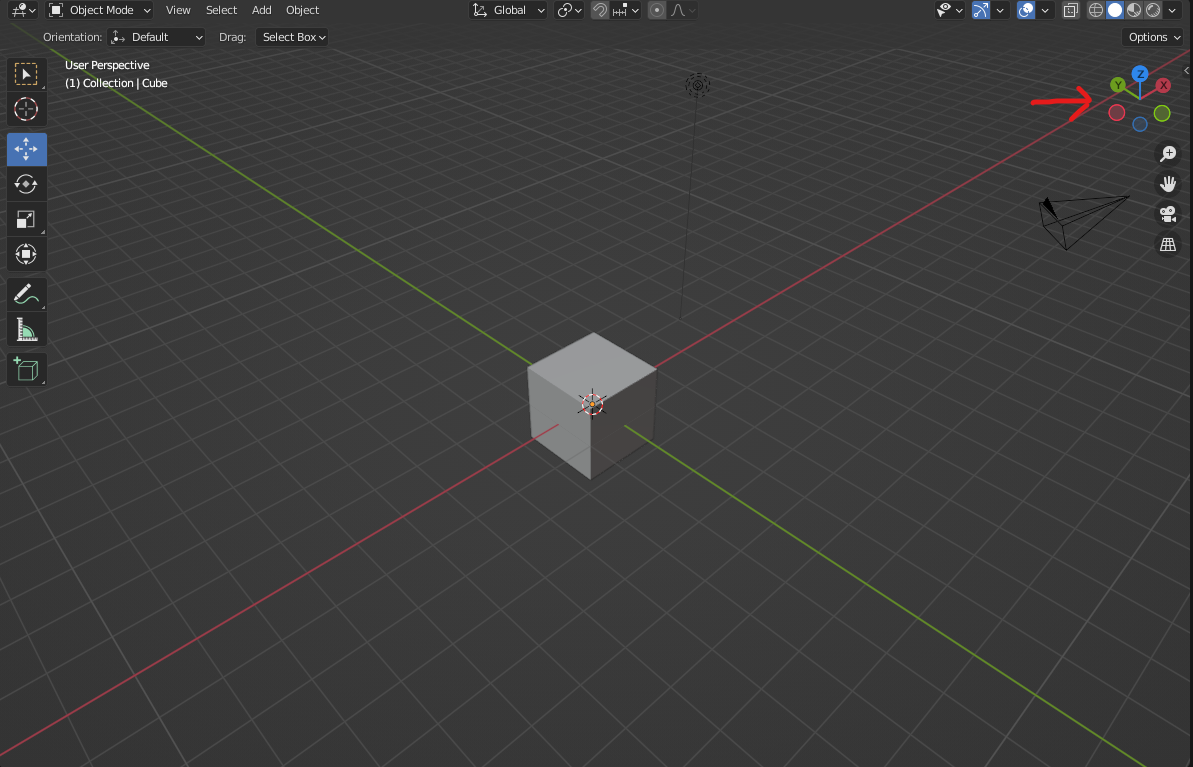Viewport: 1193px width, 767px height.
Task: Toggle camera view with the camera icon
Action: pyautogui.click(x=1167, y=215)
